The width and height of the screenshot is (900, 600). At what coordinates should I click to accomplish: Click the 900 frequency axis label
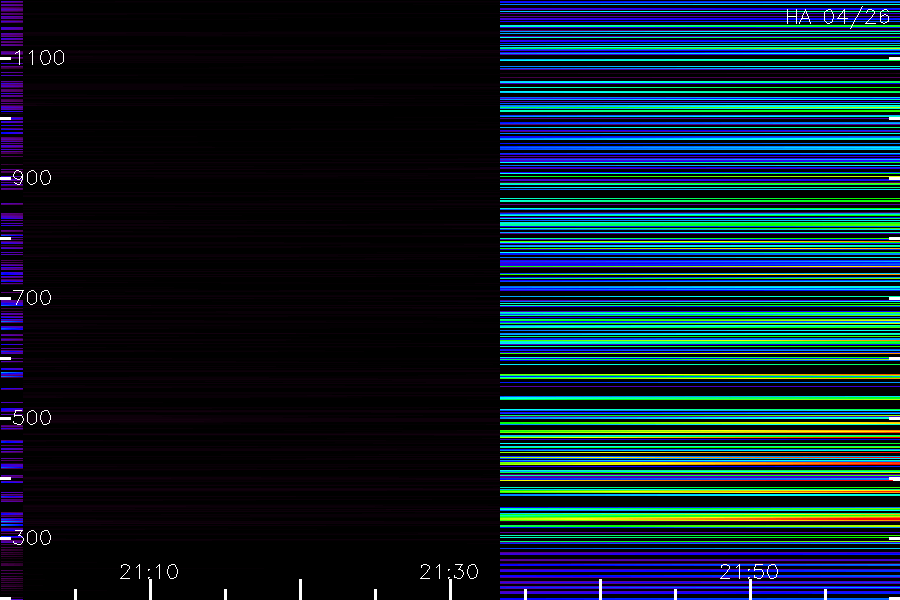click(32, 177)
